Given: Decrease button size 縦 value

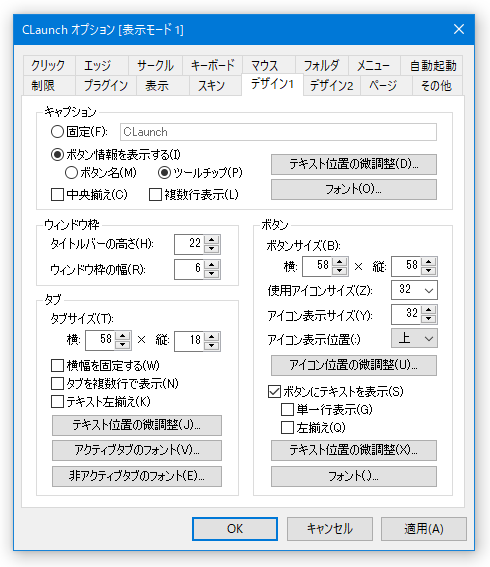Looking at the screenshot, I should pos(429,271).
